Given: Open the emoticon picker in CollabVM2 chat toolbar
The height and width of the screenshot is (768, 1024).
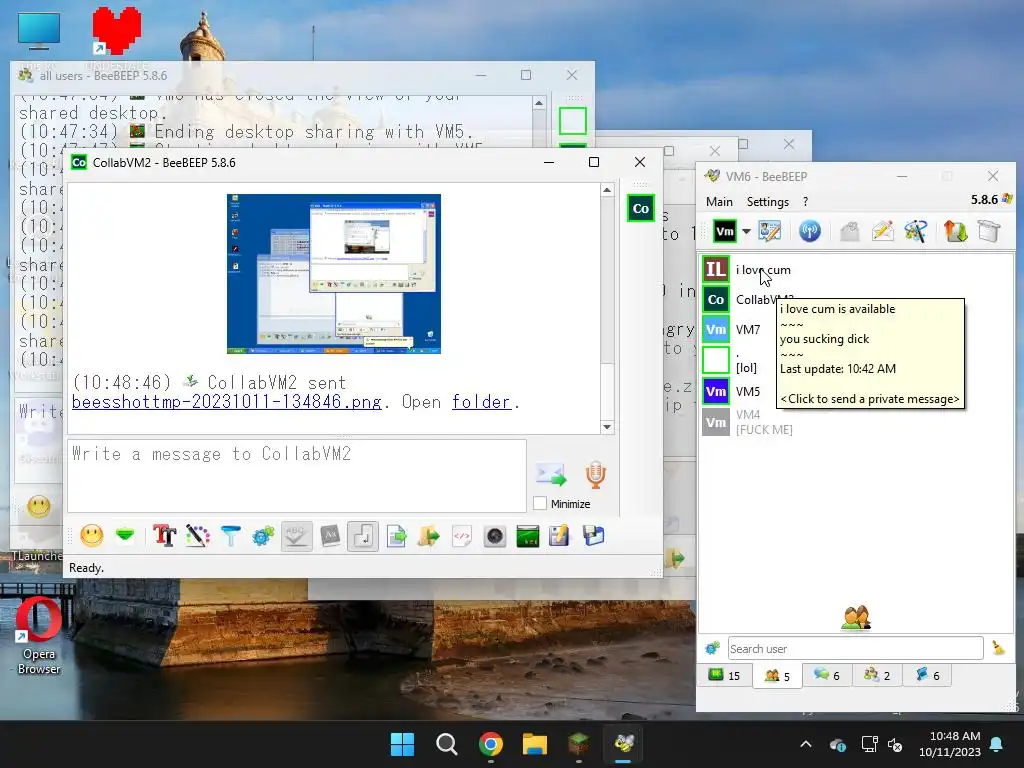Looking at the screenshot, I should click(x=91, y=536).
